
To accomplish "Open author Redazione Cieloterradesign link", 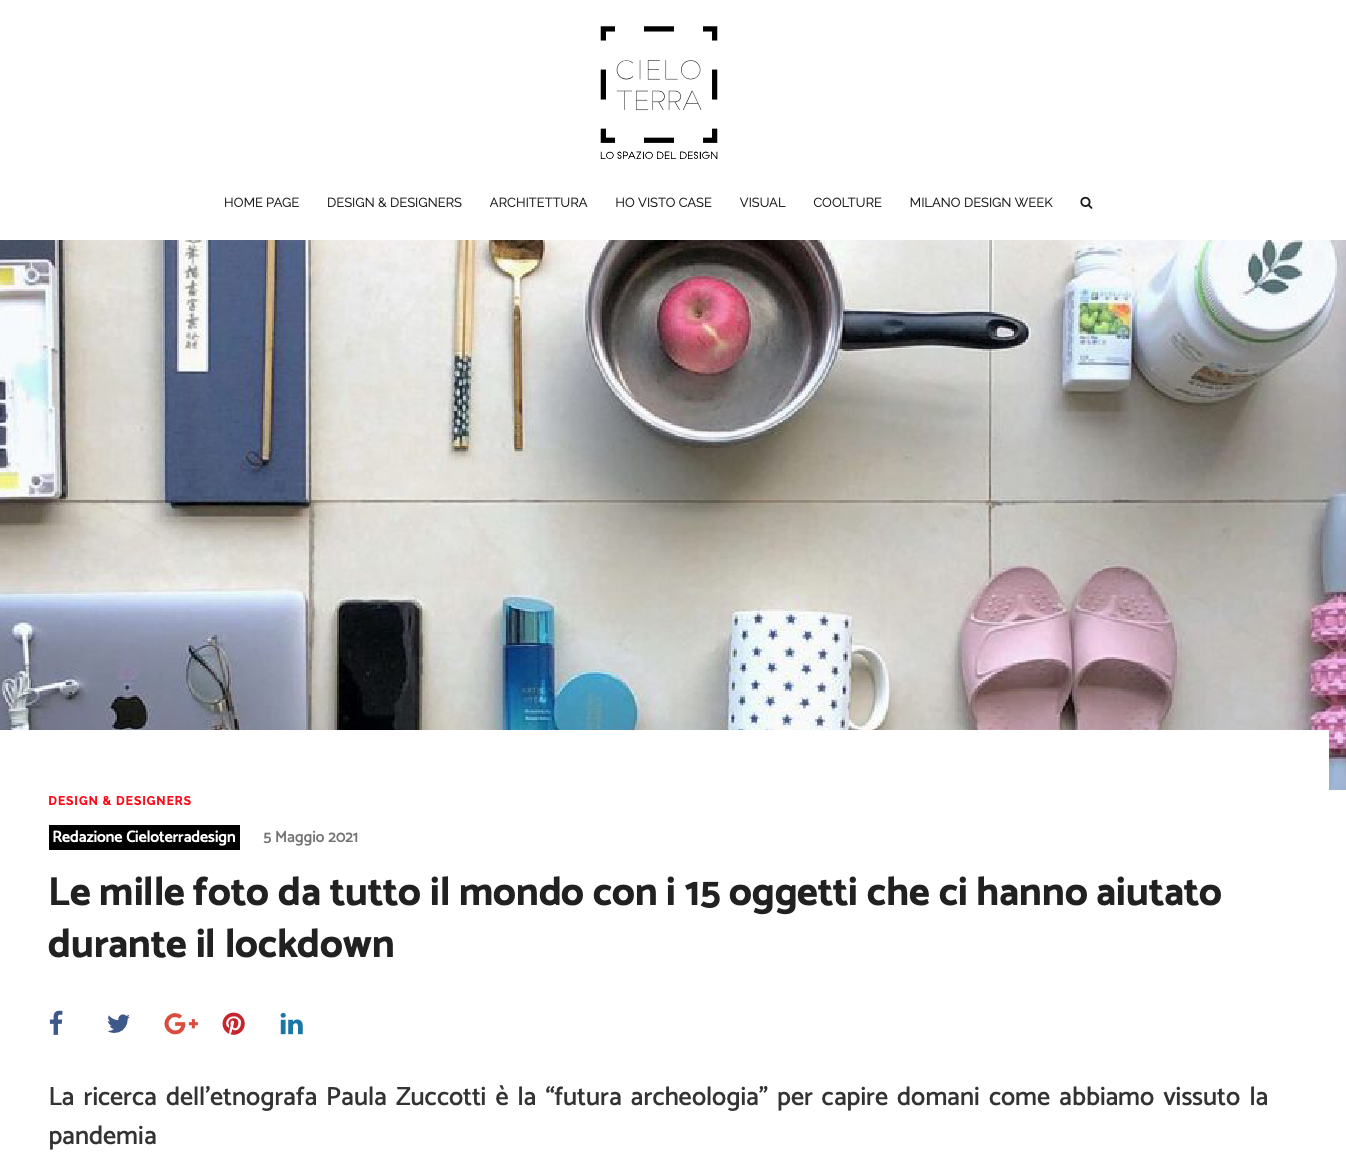I will click(144, 837).
